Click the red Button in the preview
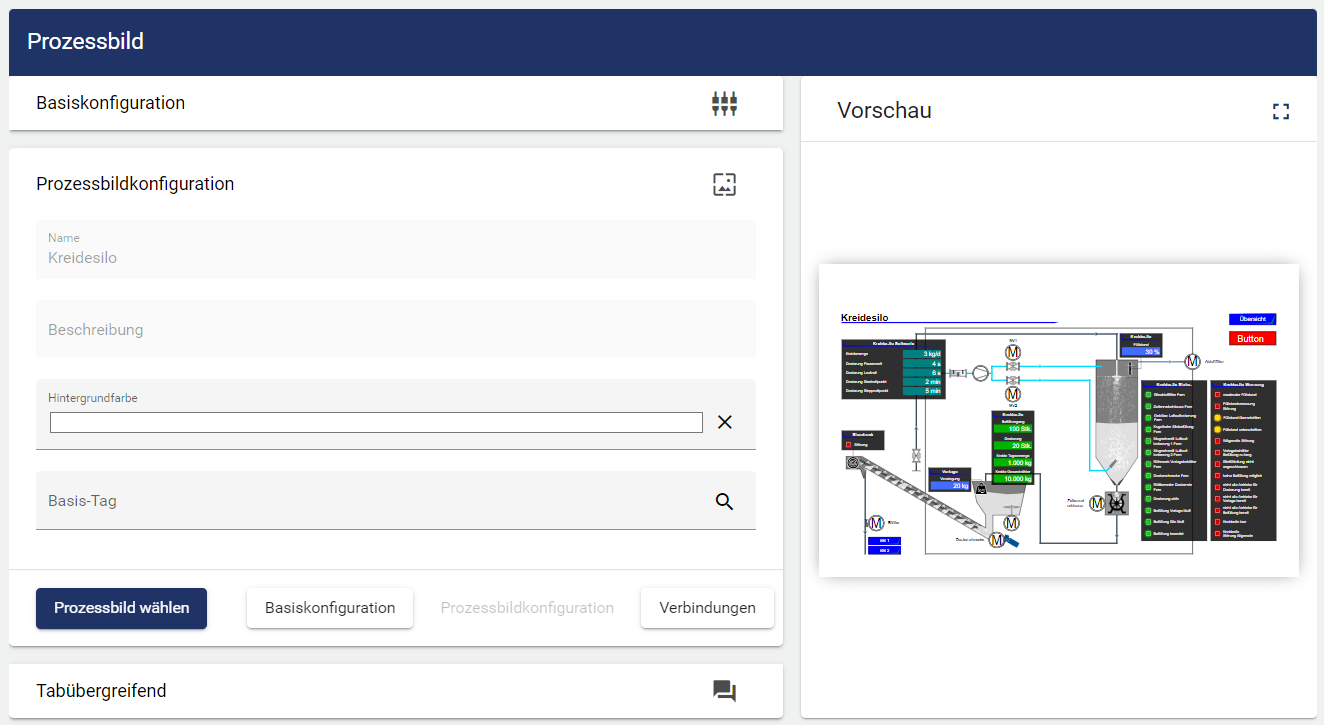The height and width of the screenshot is (725, 1324). (1251, 339)
